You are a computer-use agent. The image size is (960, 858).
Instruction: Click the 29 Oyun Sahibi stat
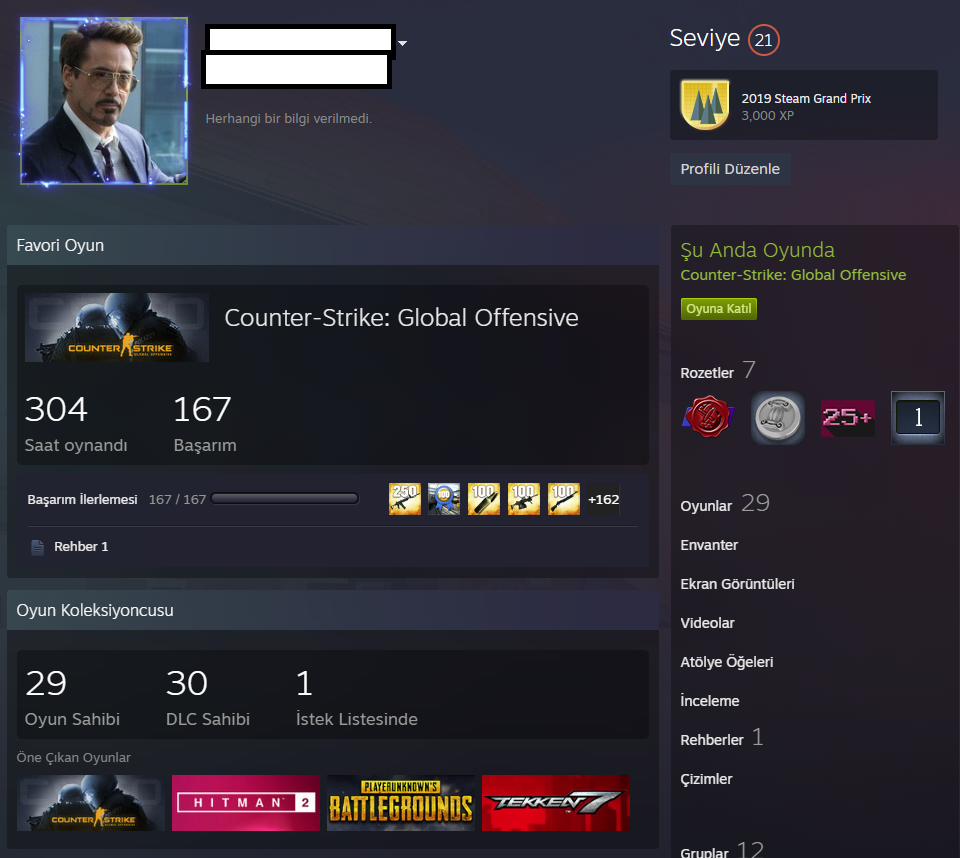72,697
